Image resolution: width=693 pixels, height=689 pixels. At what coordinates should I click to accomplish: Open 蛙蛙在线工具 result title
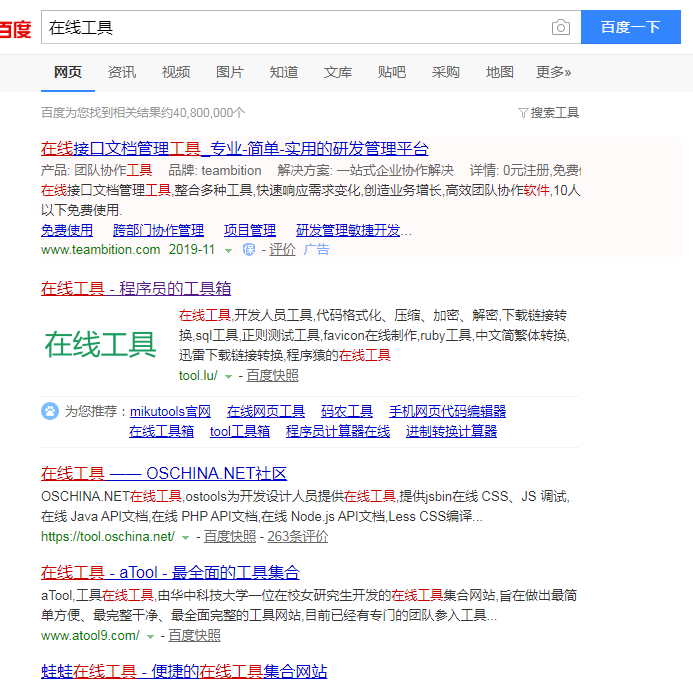(184, 671)
